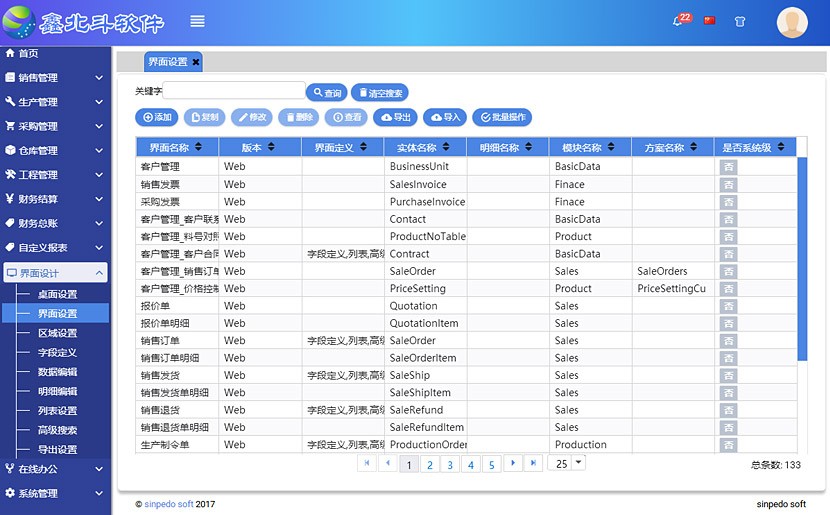Toggle 是否系统级 for 销售发票 row
This screenshot has width=830, height=515.
pyautogui.click(x=729, y=184)
